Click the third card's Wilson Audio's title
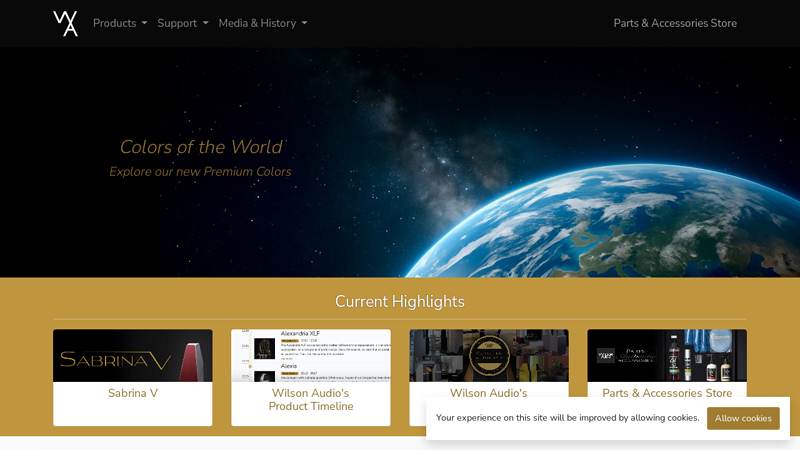 pos(488,393)
